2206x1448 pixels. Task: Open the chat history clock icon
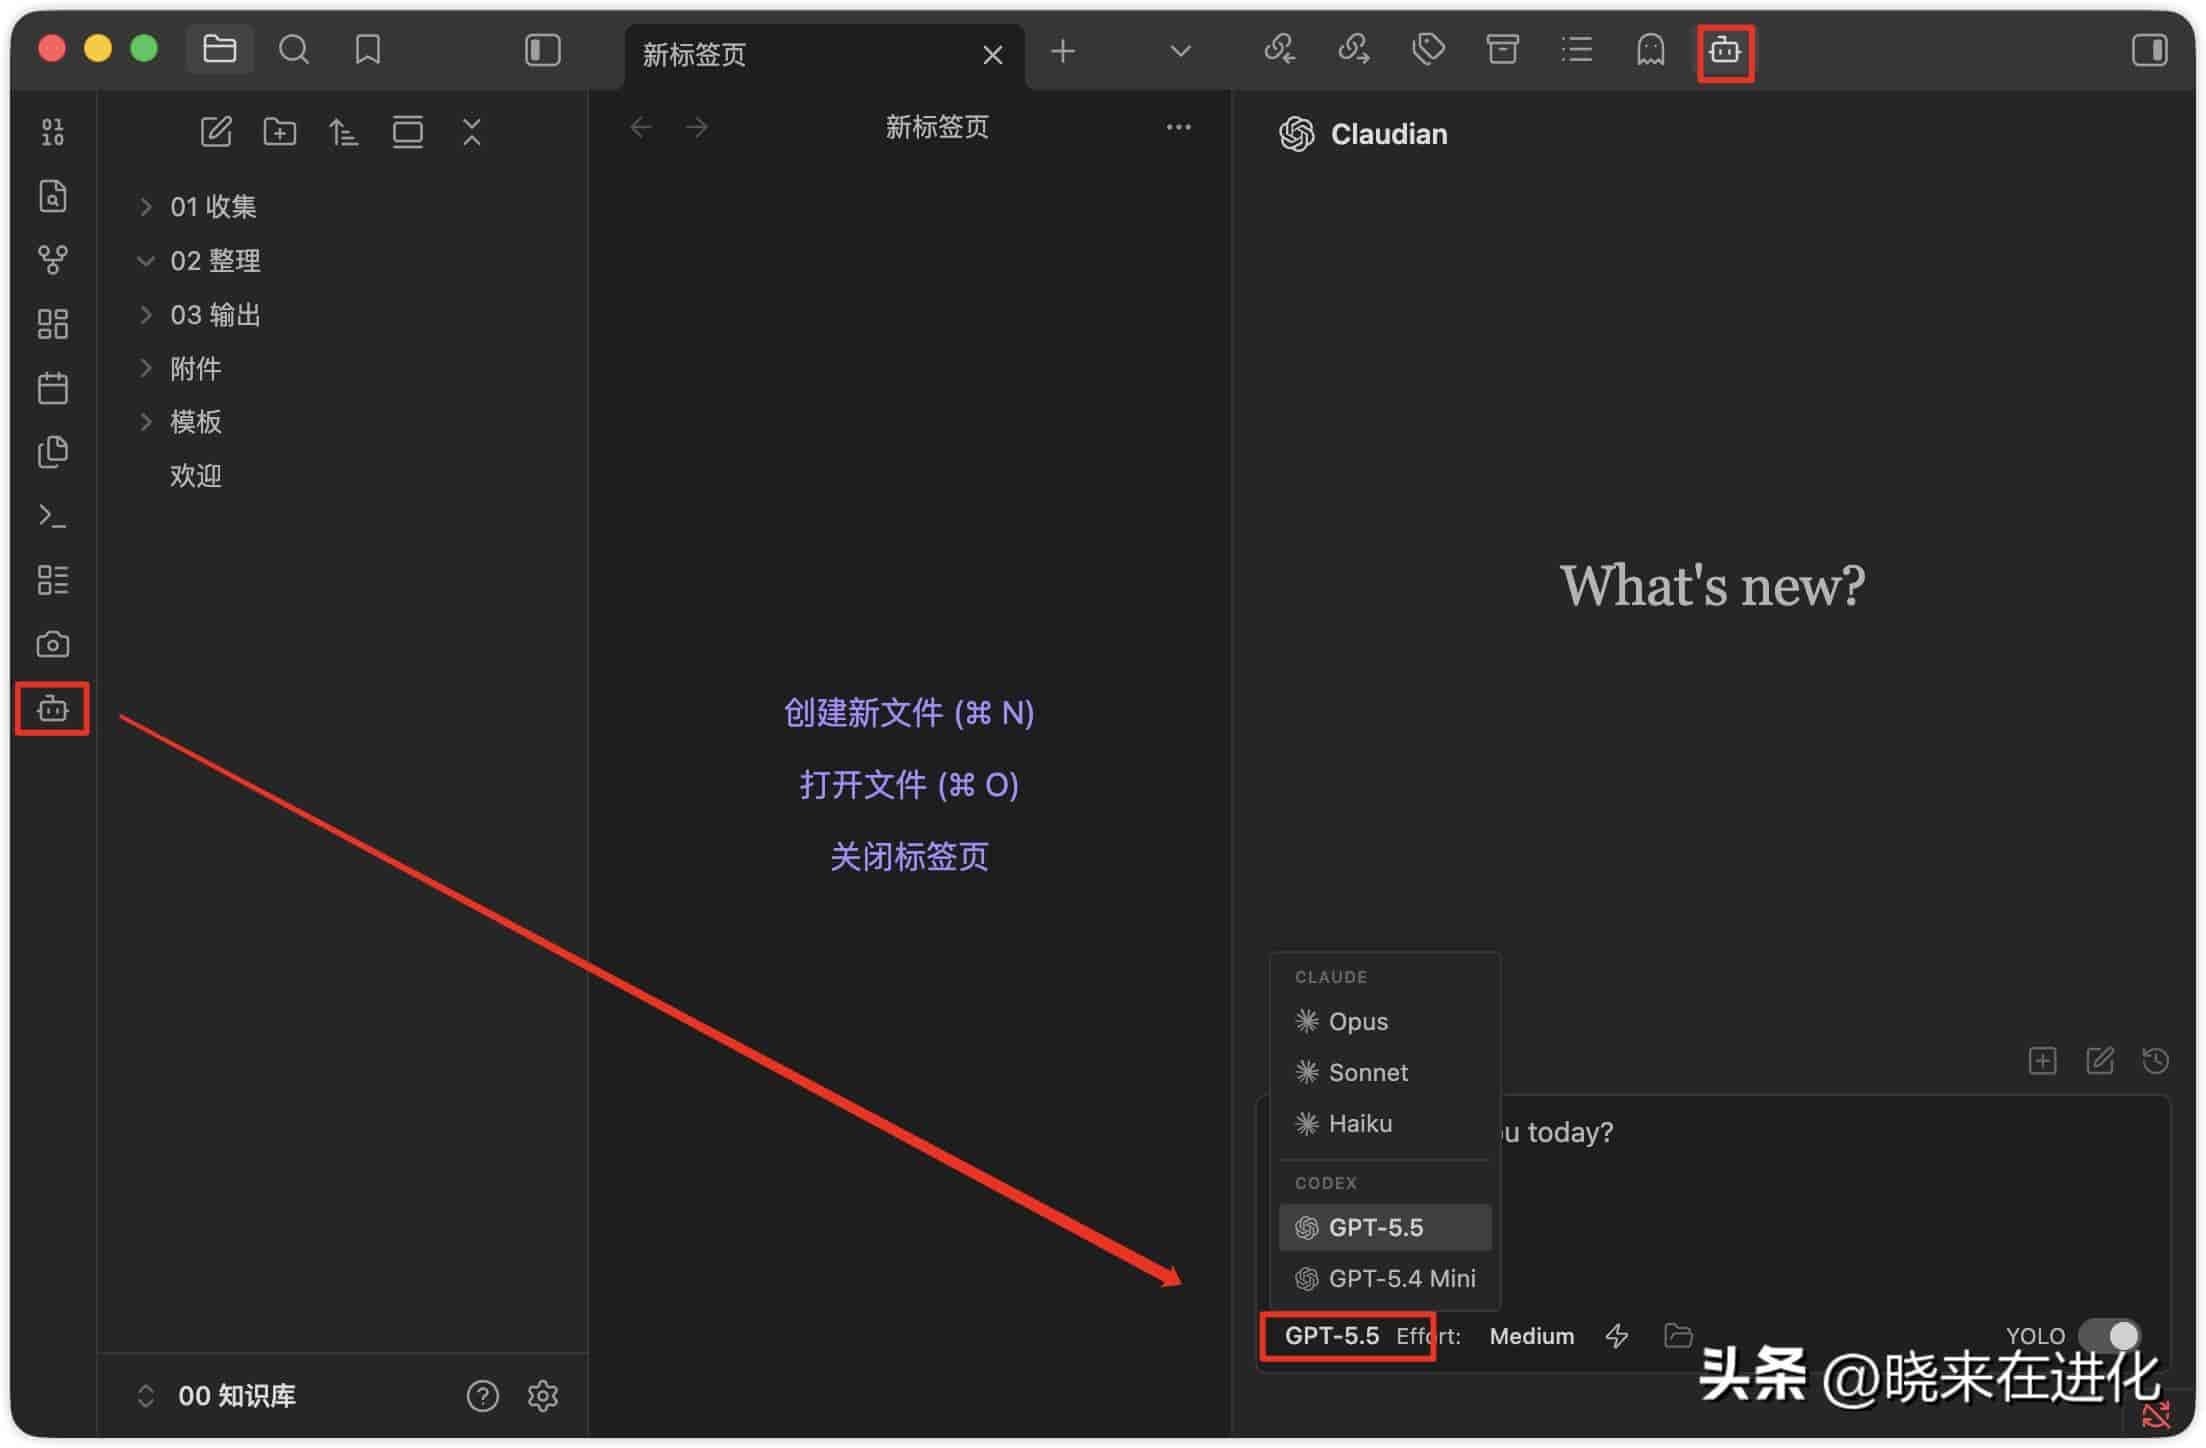[x=2155, y=1060]
